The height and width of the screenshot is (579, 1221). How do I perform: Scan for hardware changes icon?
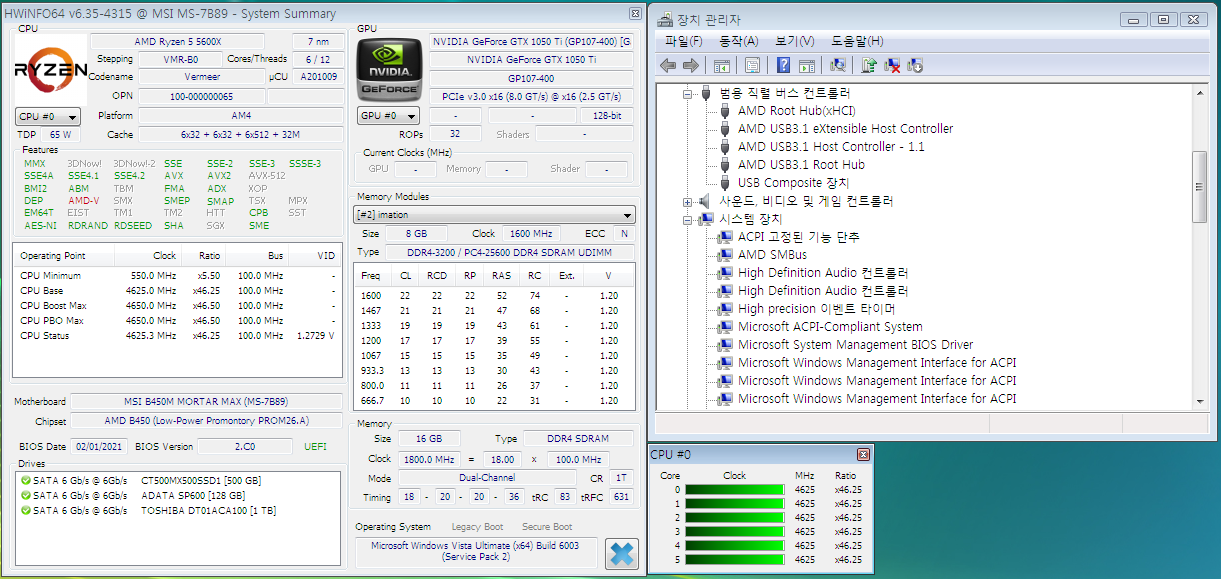[838, 66]
